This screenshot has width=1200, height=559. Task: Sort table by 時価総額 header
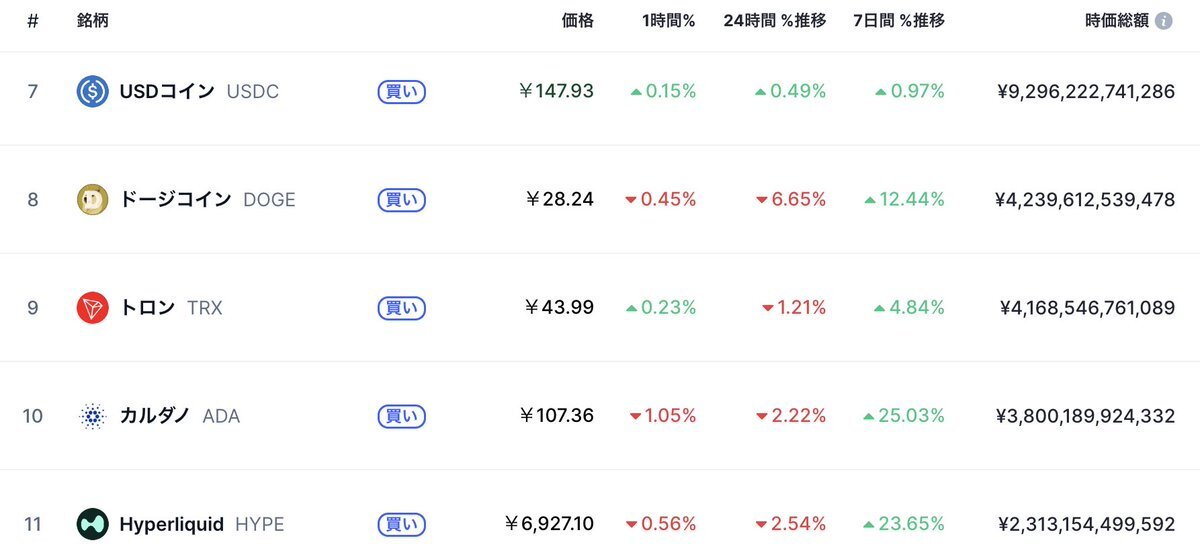point(1117,20)
